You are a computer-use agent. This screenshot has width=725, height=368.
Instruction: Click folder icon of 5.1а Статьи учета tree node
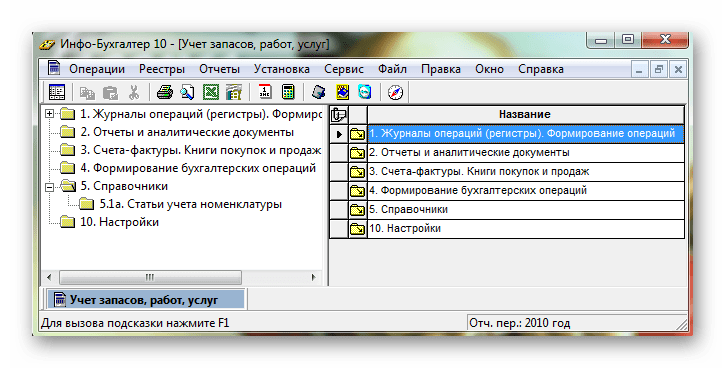86,204
